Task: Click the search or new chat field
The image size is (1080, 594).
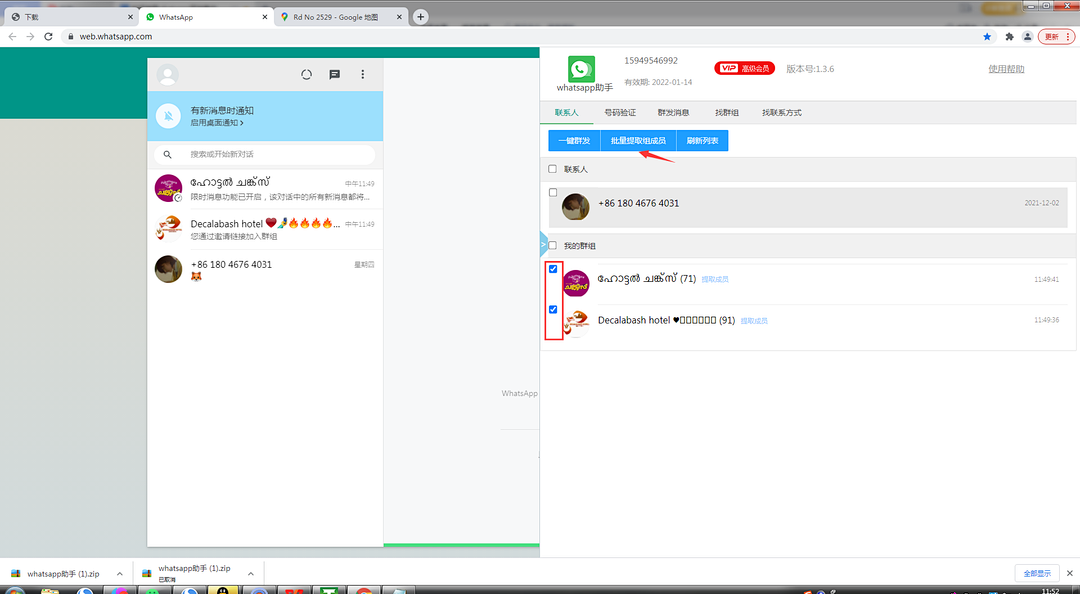Action: 265,154
